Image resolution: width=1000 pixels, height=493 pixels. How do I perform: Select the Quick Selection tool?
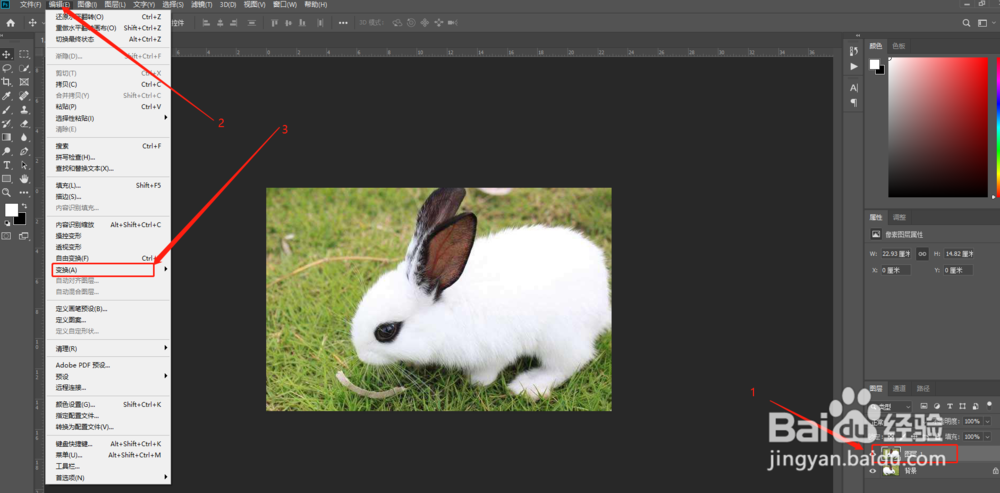(x=24, y=68)
